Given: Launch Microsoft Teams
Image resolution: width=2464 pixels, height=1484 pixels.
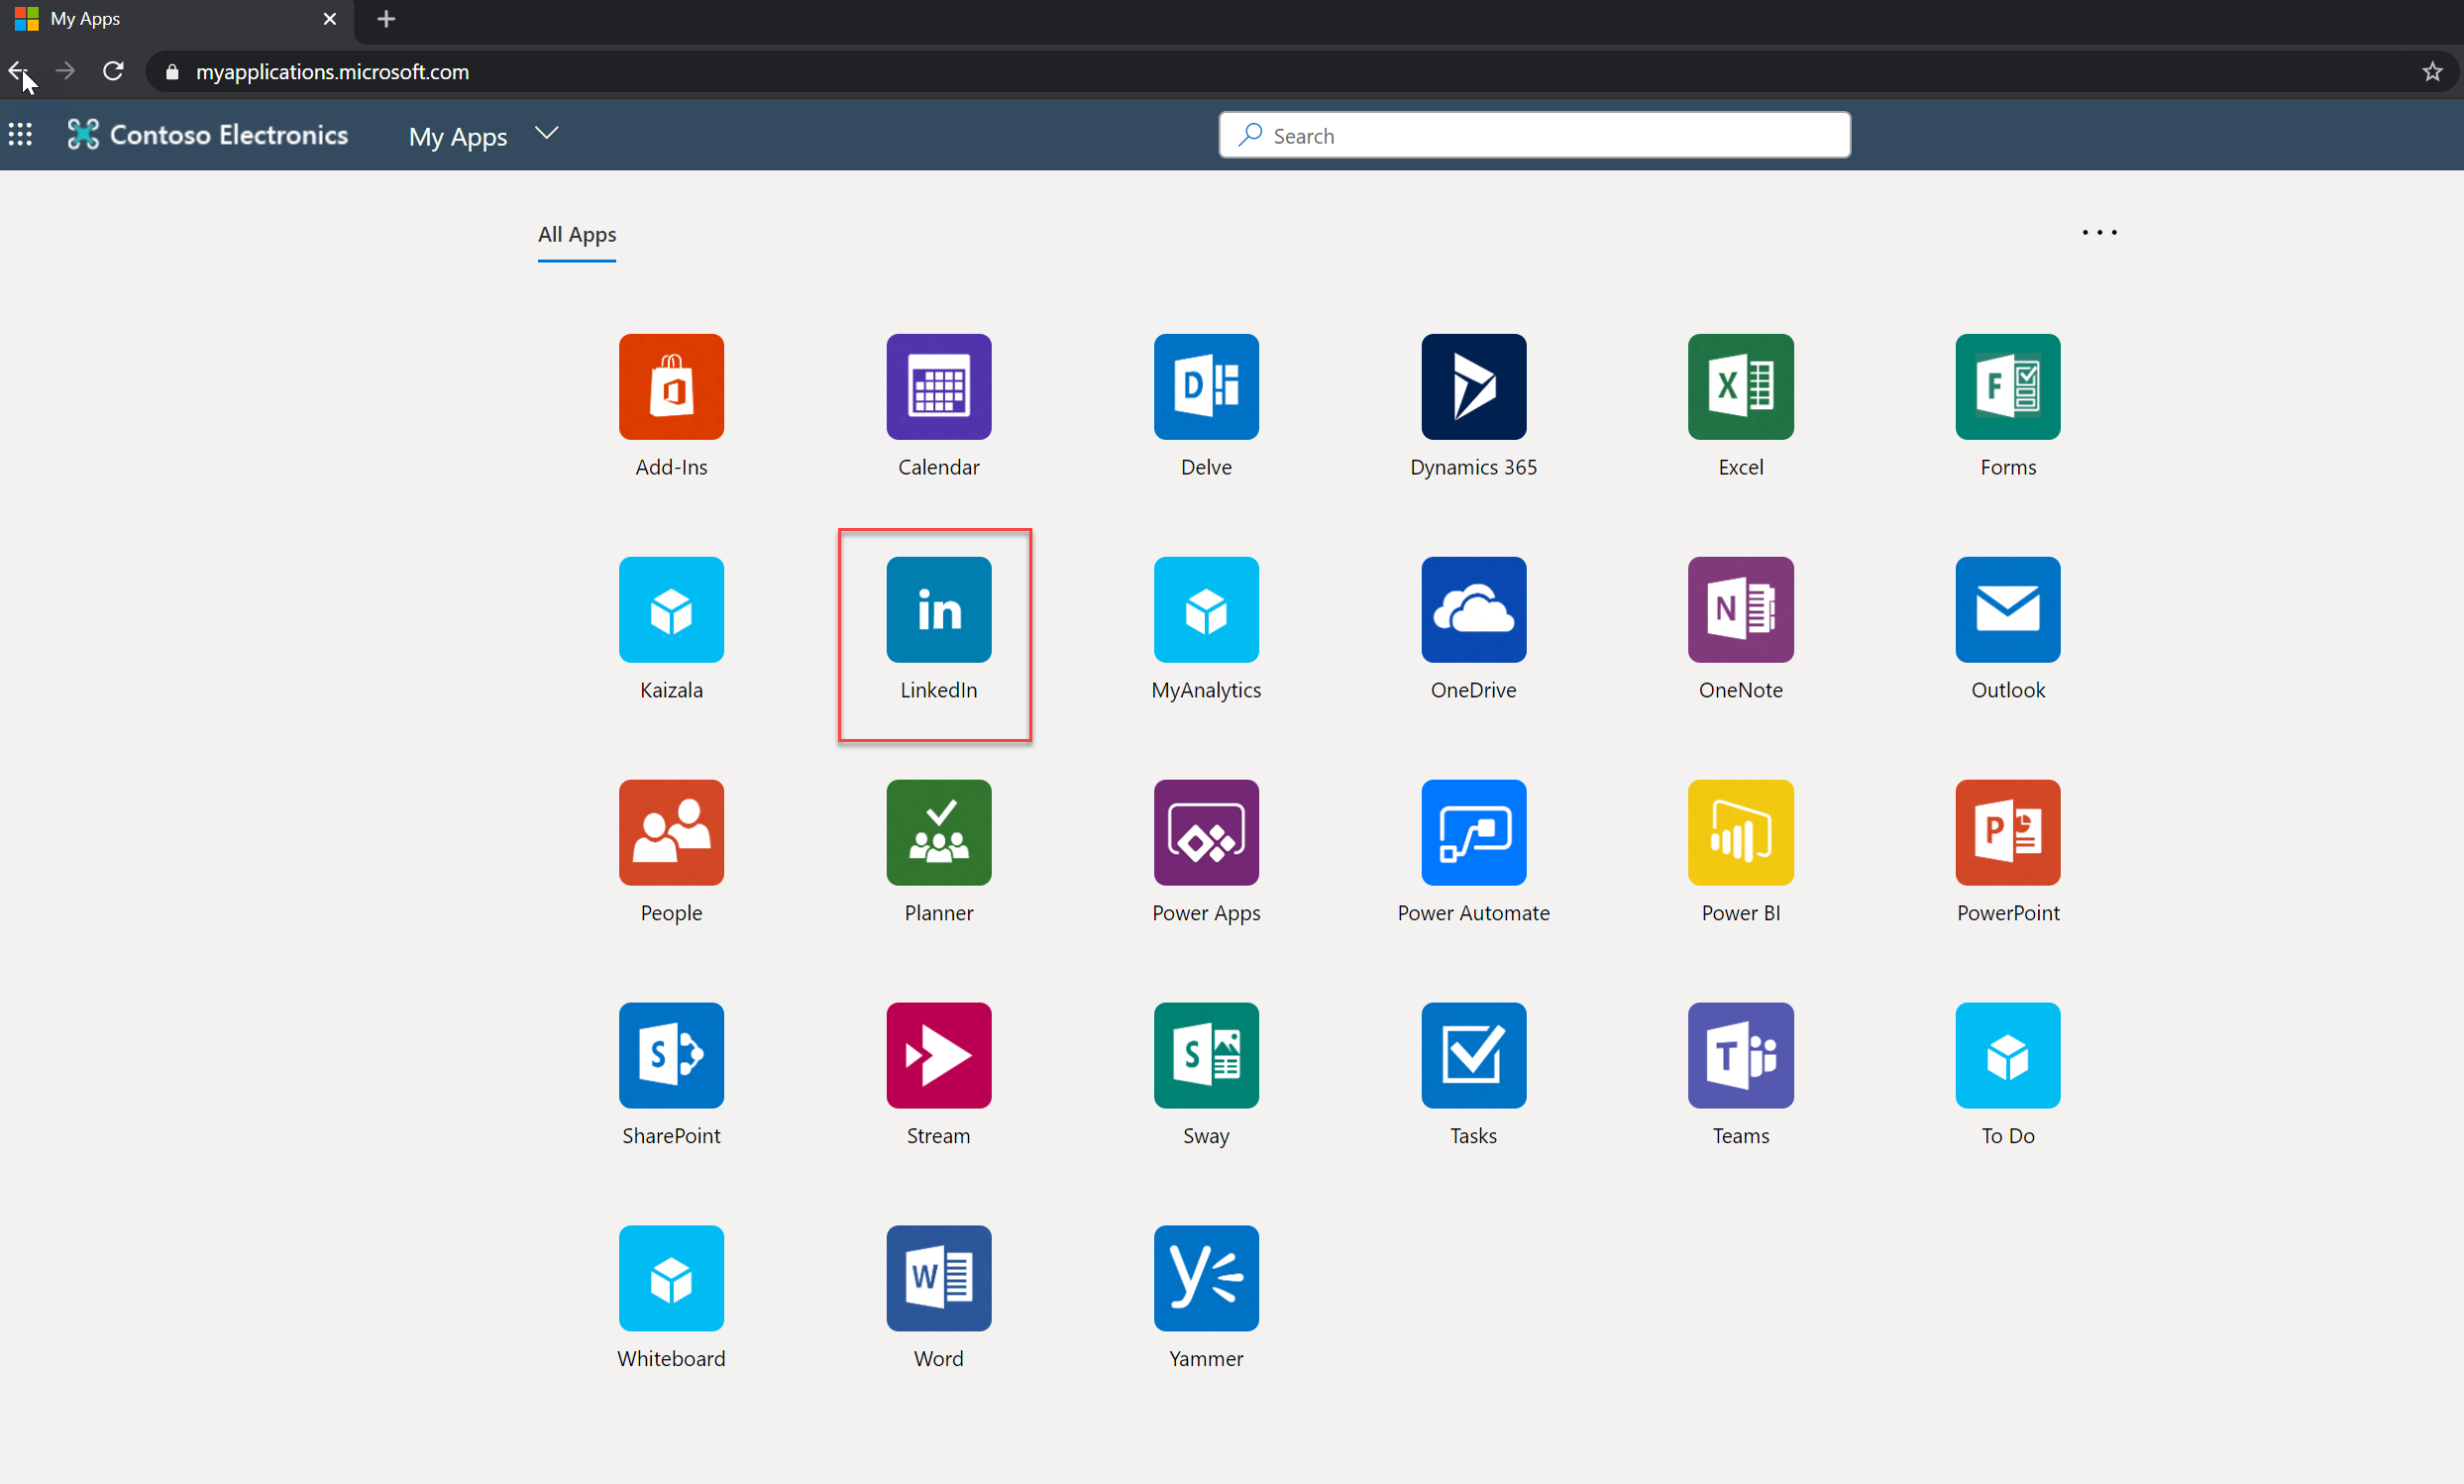Looking at the screenshot, I should 1740,1055.
